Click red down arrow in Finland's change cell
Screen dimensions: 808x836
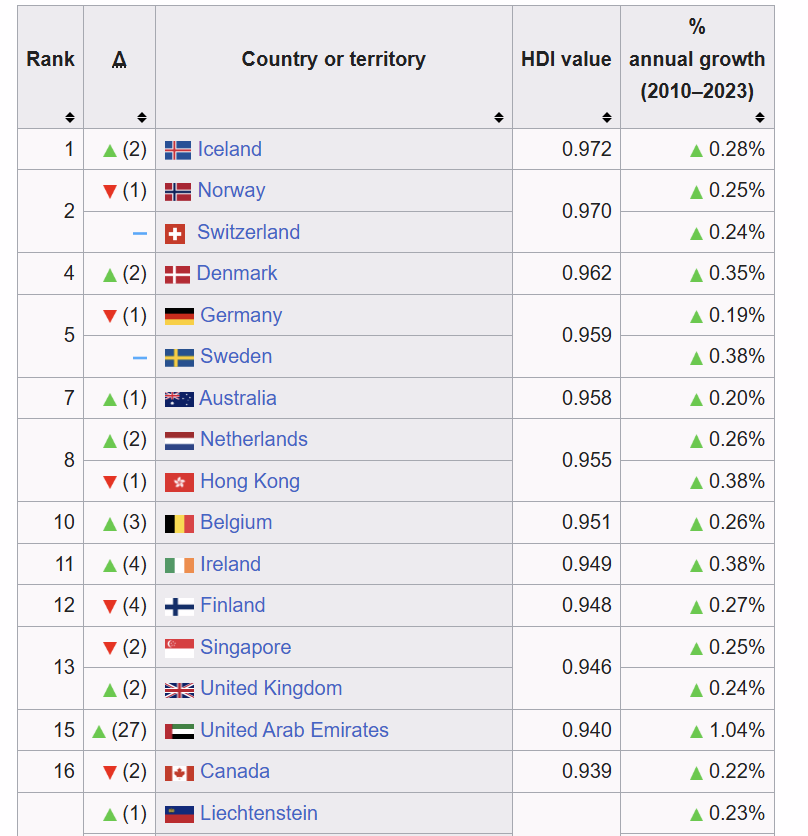click(110, 607)
